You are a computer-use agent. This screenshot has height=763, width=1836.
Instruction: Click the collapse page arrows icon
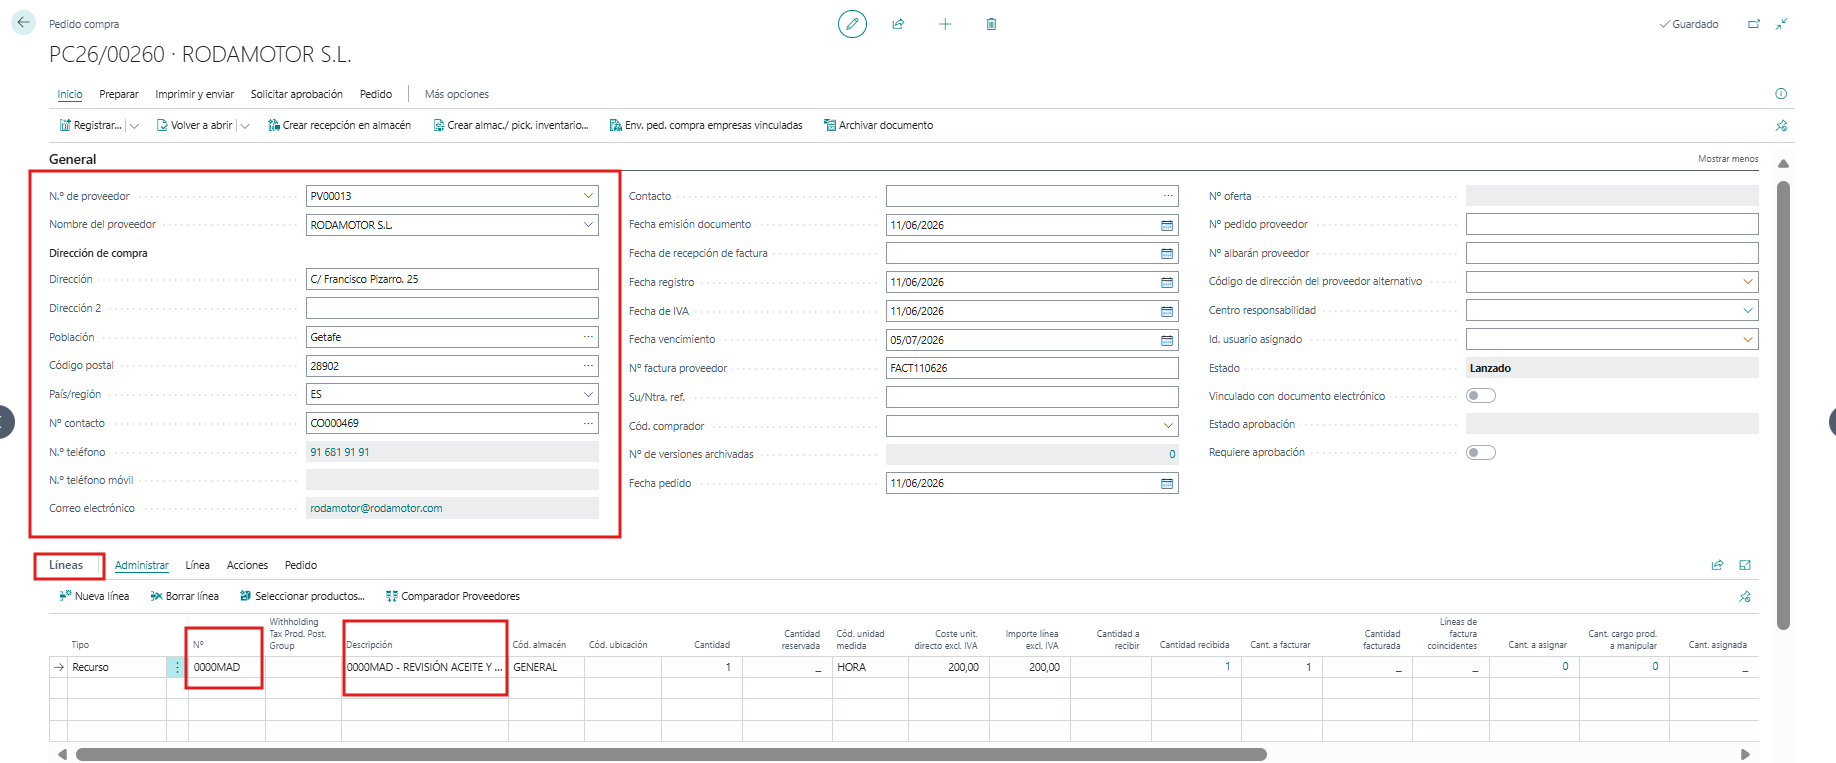click(1782, 24)
